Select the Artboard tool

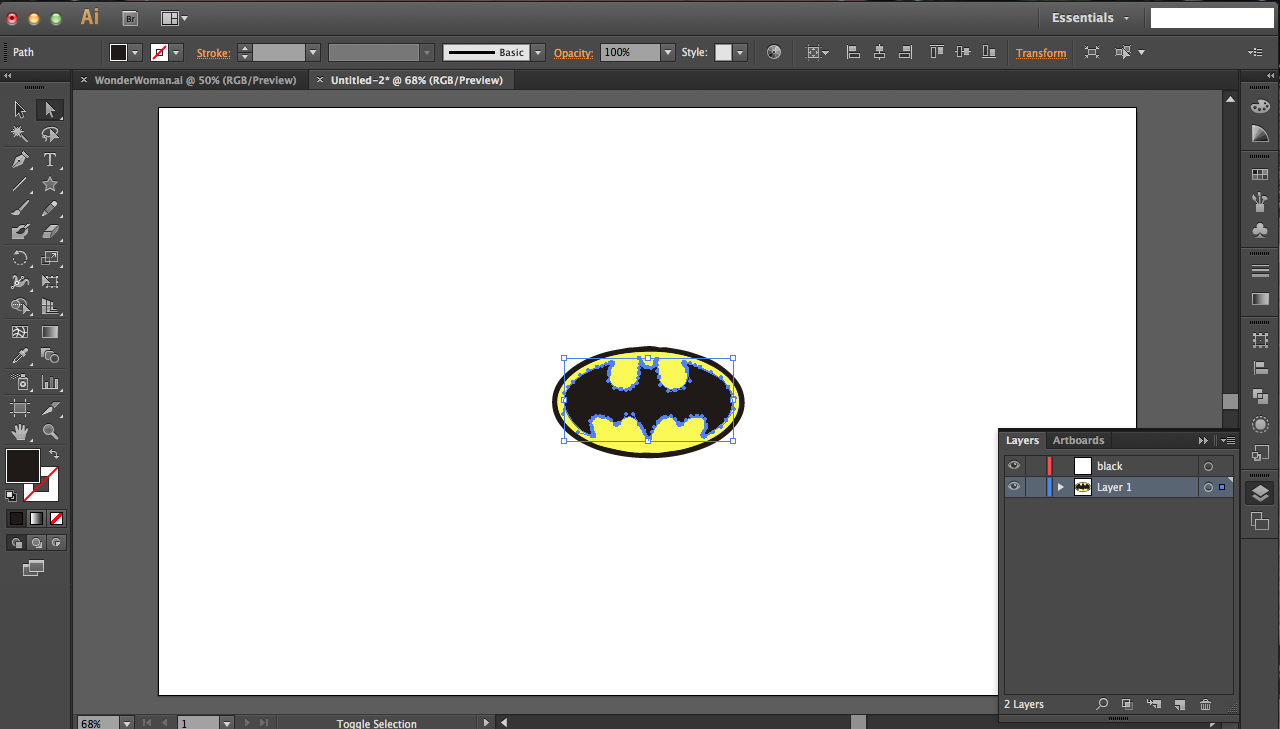[20, 408]
